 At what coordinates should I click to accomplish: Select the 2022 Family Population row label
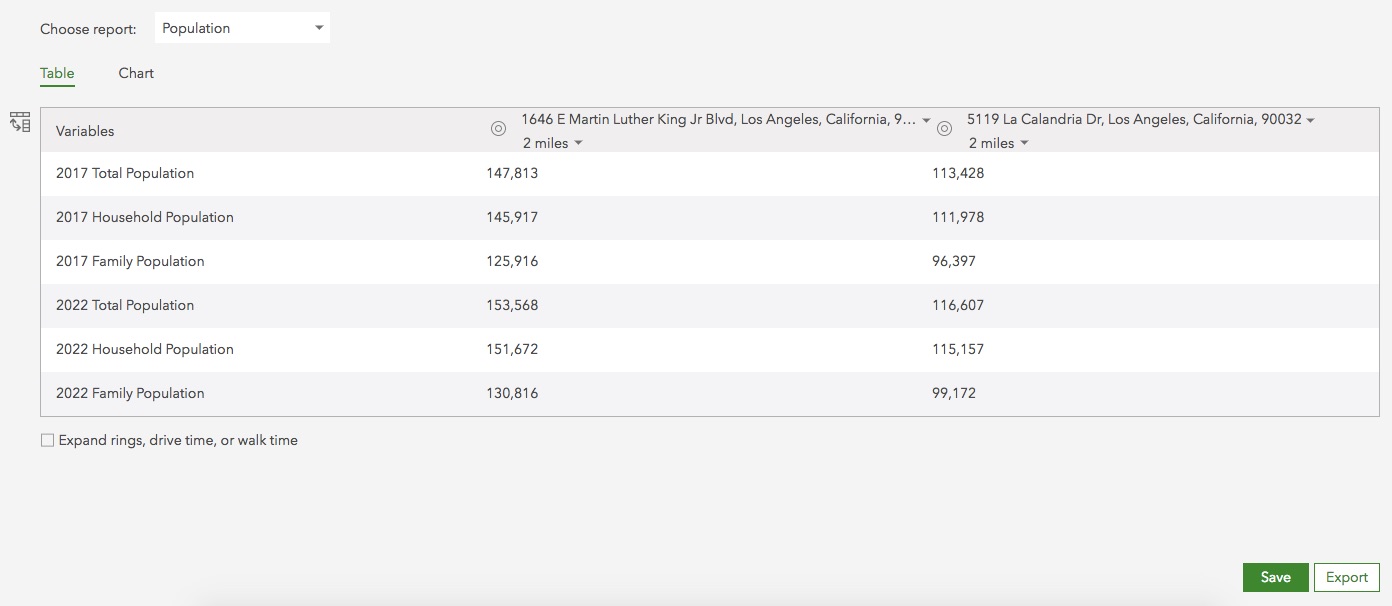coord(130,393)
